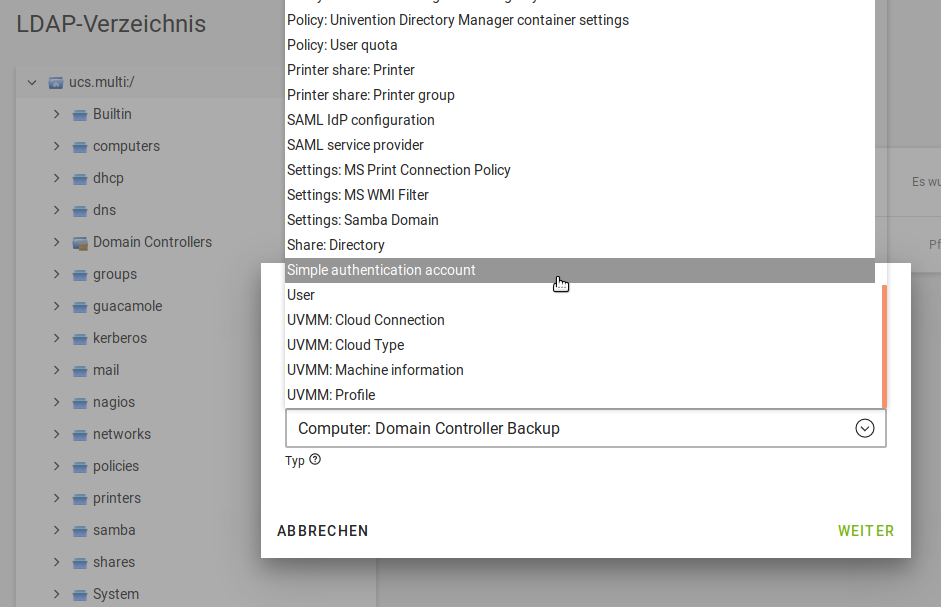
Task: Choose SAML IdP configuration option
Action: click(x=580, y=120)
